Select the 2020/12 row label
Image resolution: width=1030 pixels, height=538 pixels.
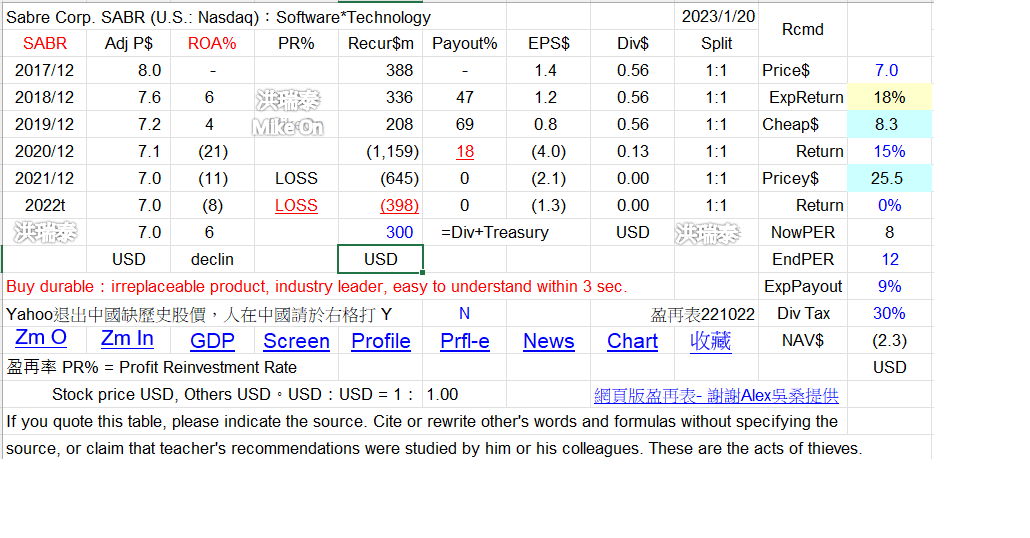coord(44,151)
